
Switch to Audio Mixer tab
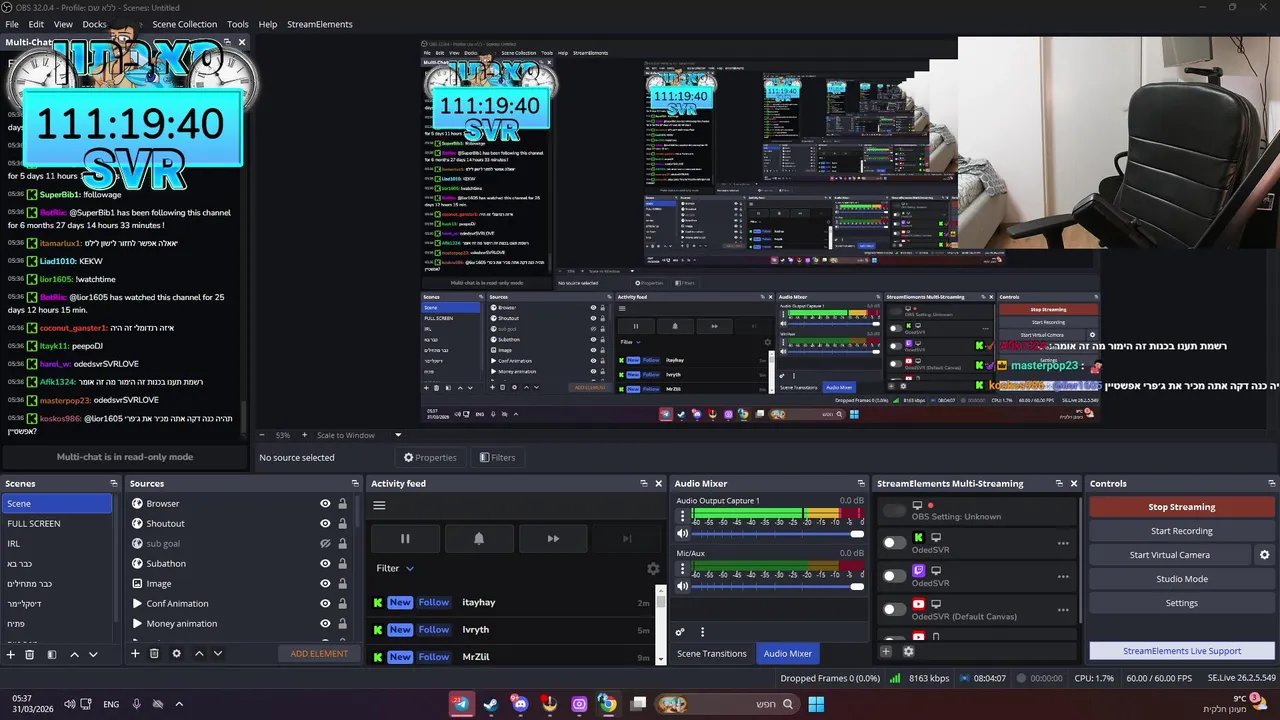click(788, 654)
